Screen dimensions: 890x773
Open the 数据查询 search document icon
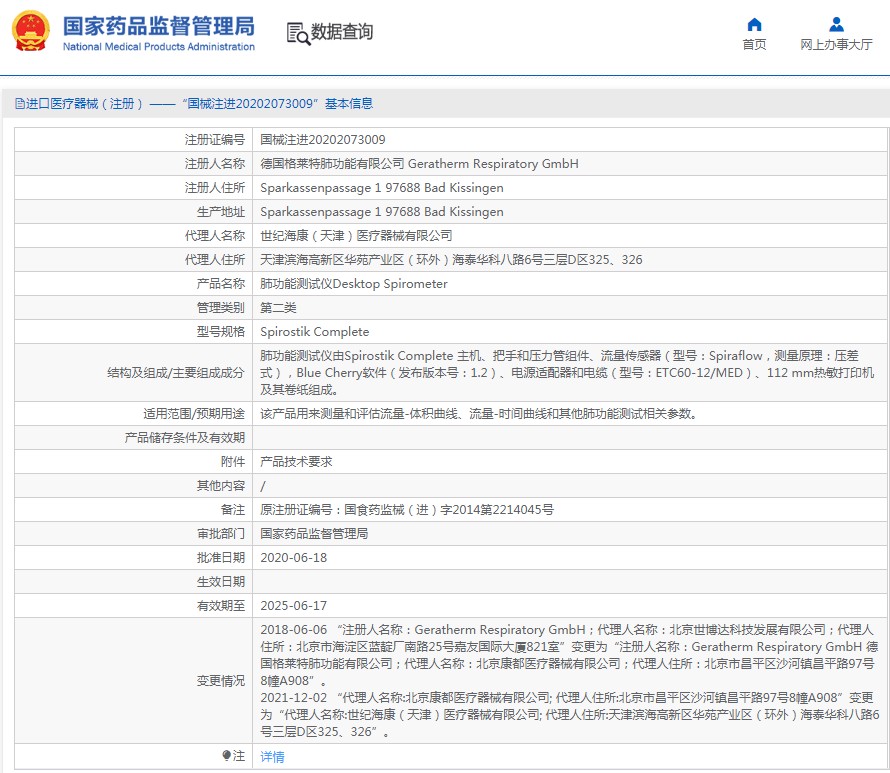298,33
